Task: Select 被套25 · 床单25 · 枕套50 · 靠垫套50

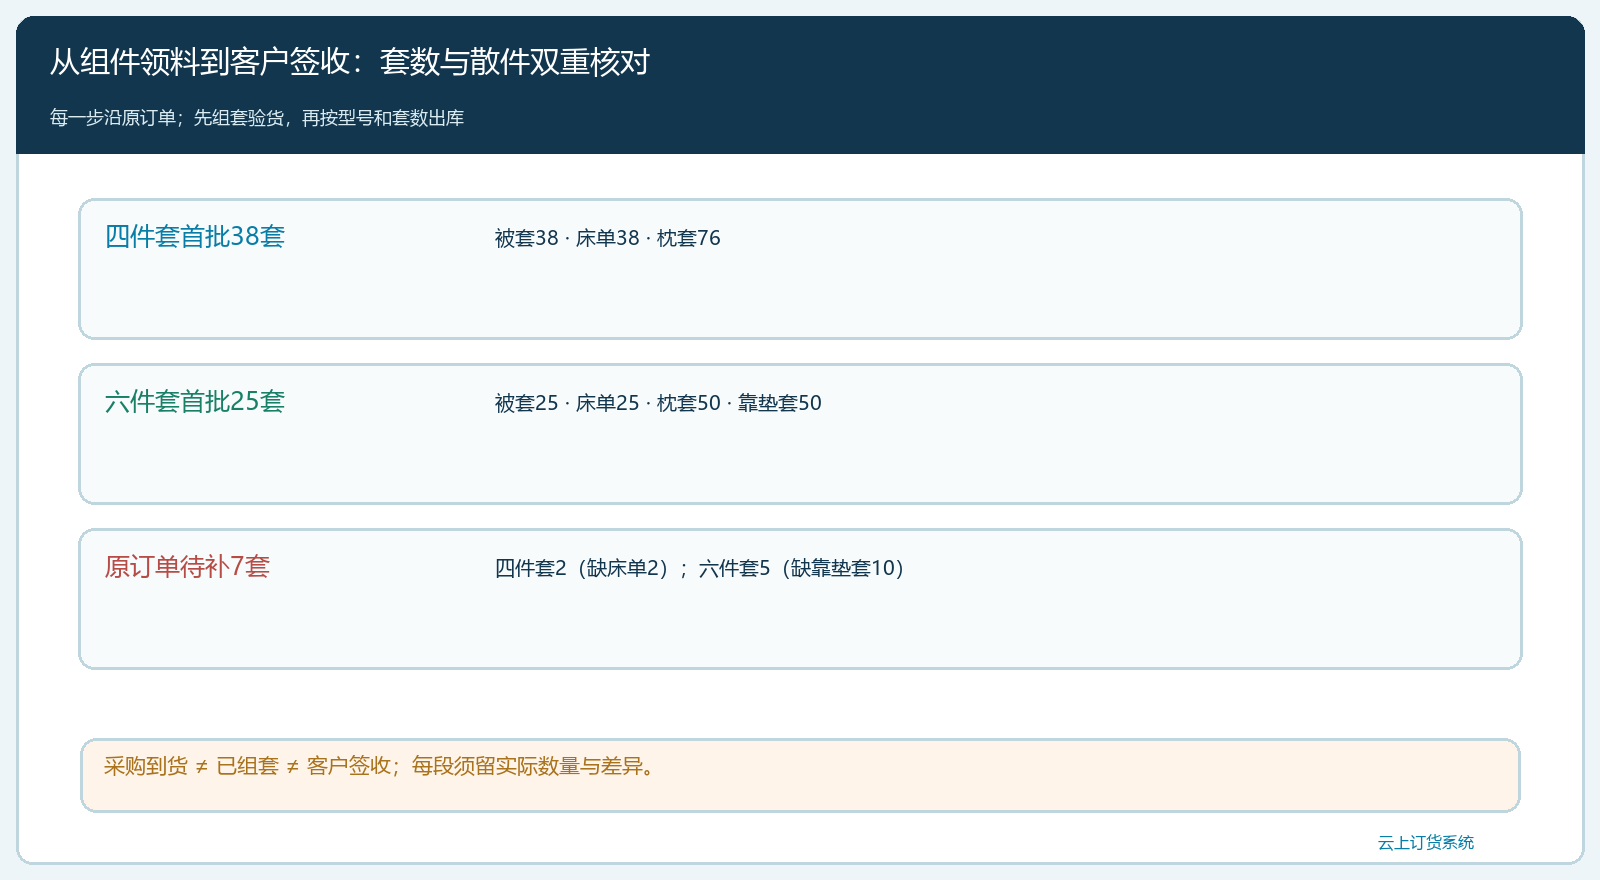Action: coord(658,403)
